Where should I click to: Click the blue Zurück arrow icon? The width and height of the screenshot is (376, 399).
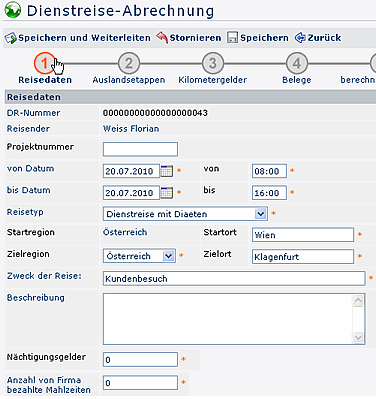pos(300,38)
